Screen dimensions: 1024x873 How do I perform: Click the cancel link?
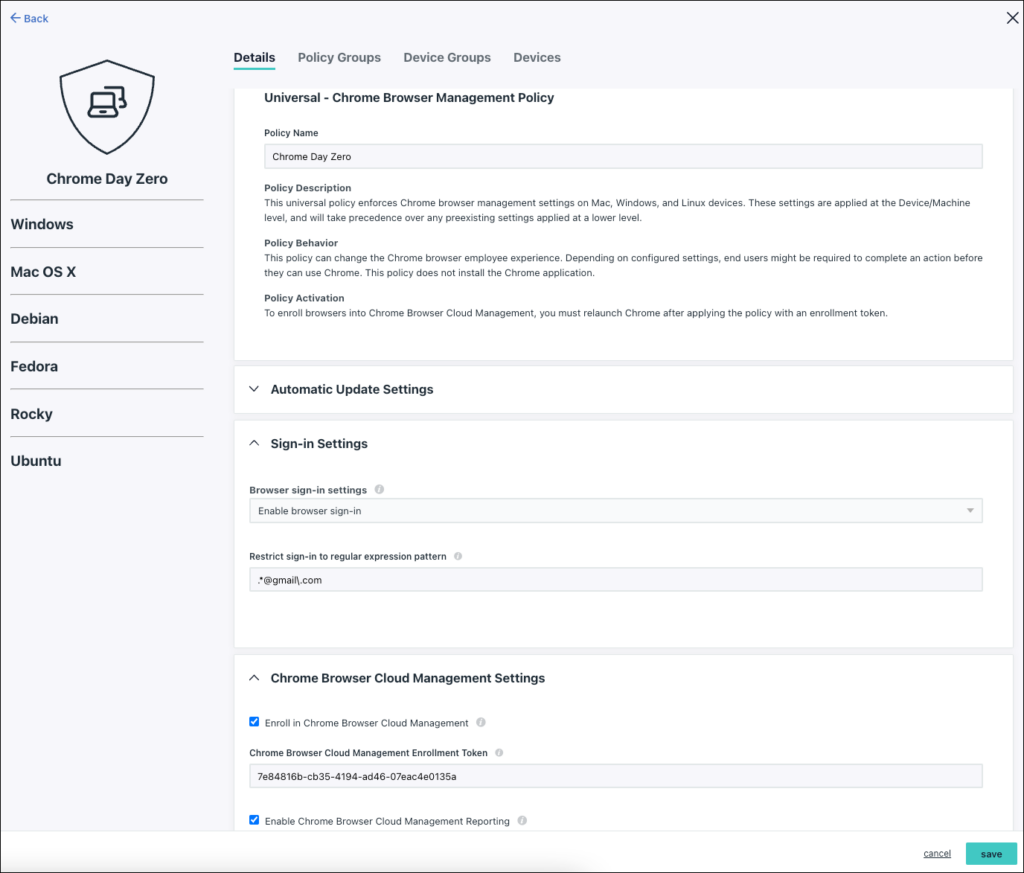[x=937, y=853]
